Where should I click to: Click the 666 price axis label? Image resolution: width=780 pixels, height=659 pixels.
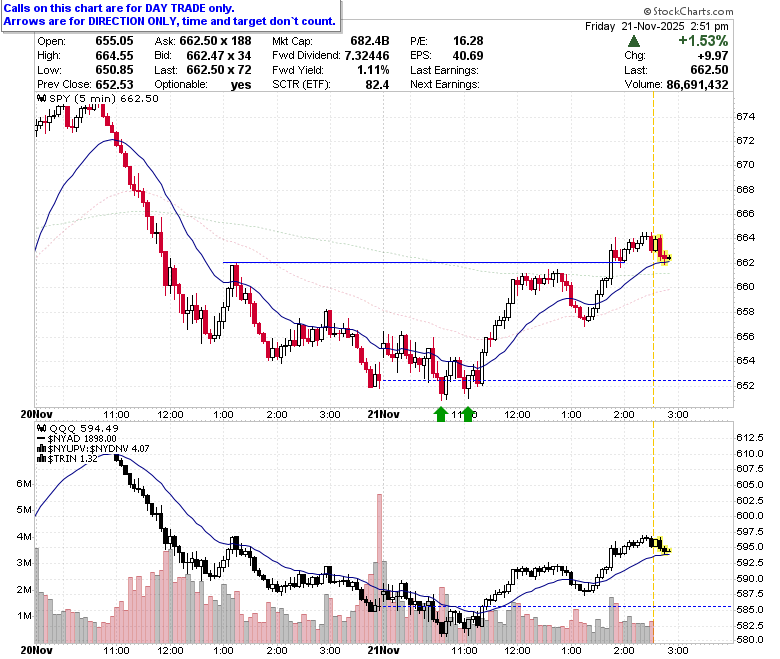pos(745,213)
